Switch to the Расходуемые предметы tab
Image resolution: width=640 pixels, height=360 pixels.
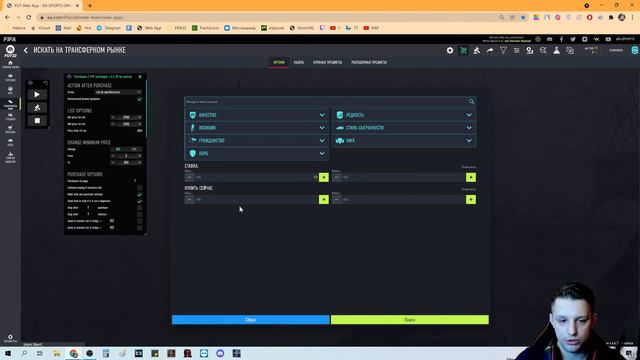point(369,62)
